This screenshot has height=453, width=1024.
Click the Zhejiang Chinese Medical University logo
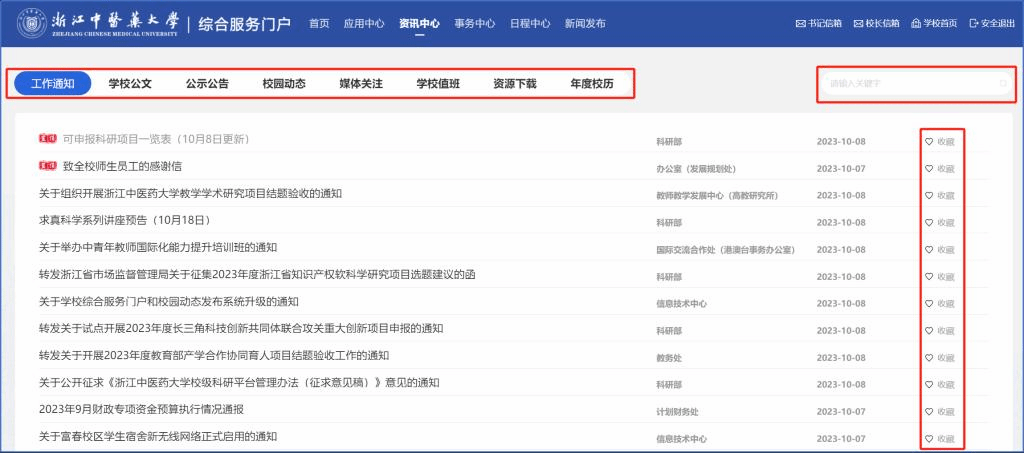tap(36, 23)
